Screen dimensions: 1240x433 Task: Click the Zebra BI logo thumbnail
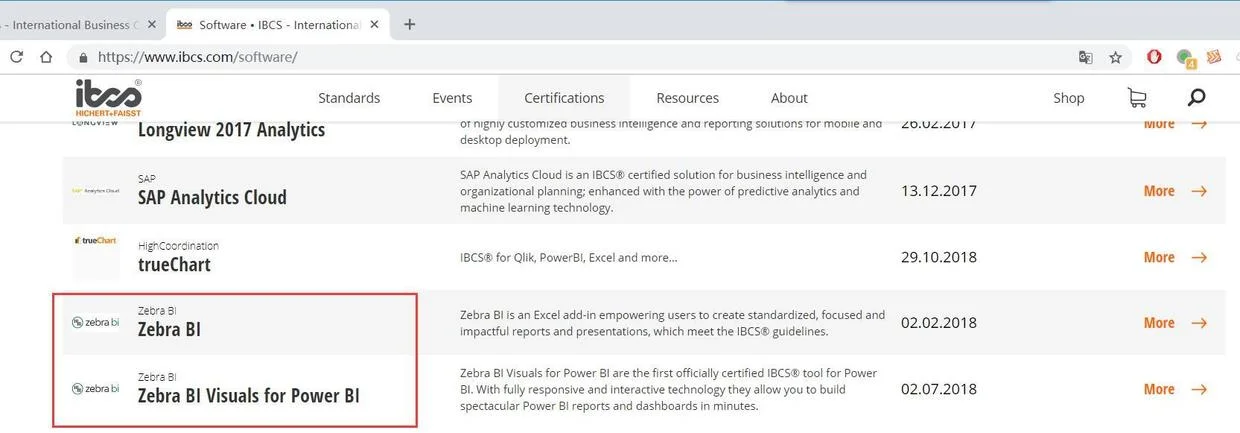96,322
